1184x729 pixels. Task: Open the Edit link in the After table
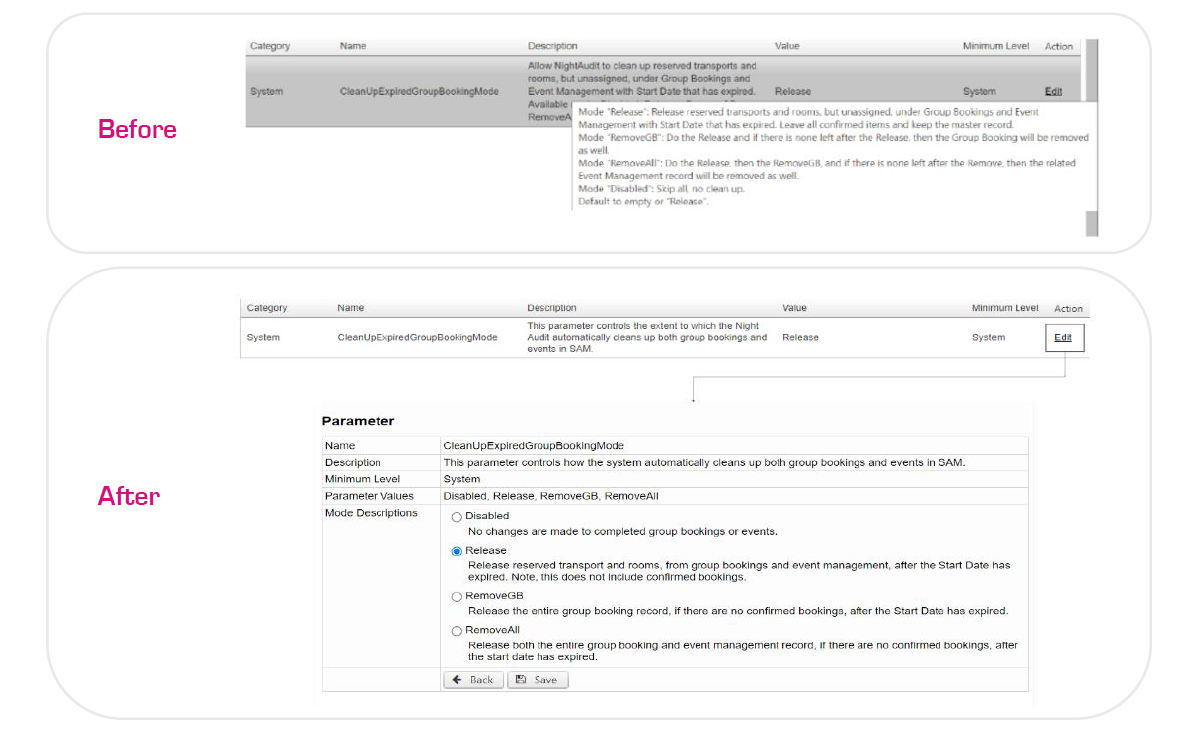coord(1063,338)
